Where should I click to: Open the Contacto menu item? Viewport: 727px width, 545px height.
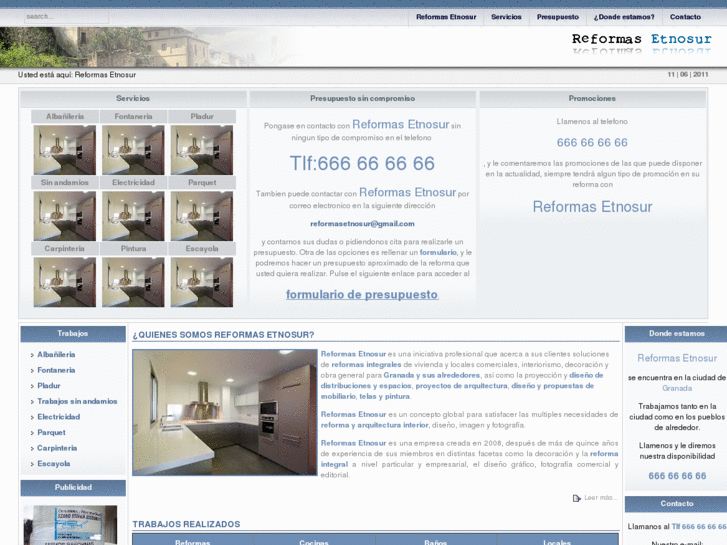[685, 17]
